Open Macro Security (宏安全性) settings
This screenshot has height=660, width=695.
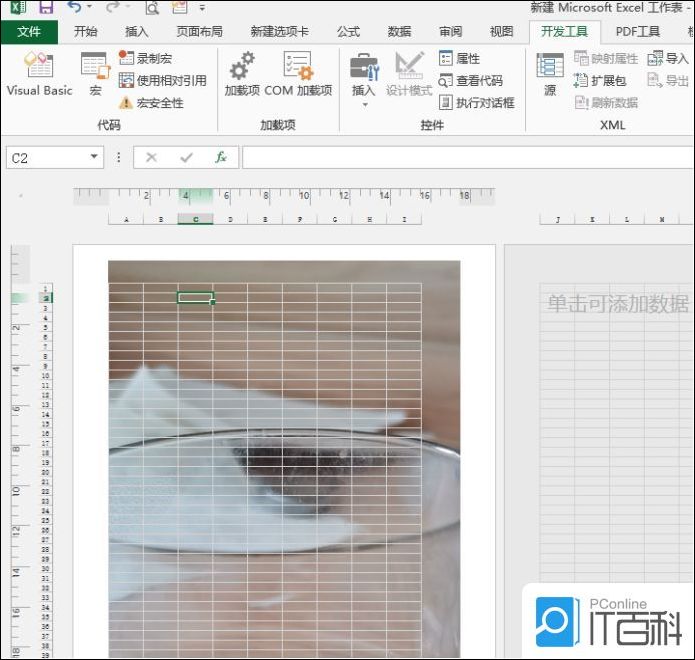pos(151,103)
